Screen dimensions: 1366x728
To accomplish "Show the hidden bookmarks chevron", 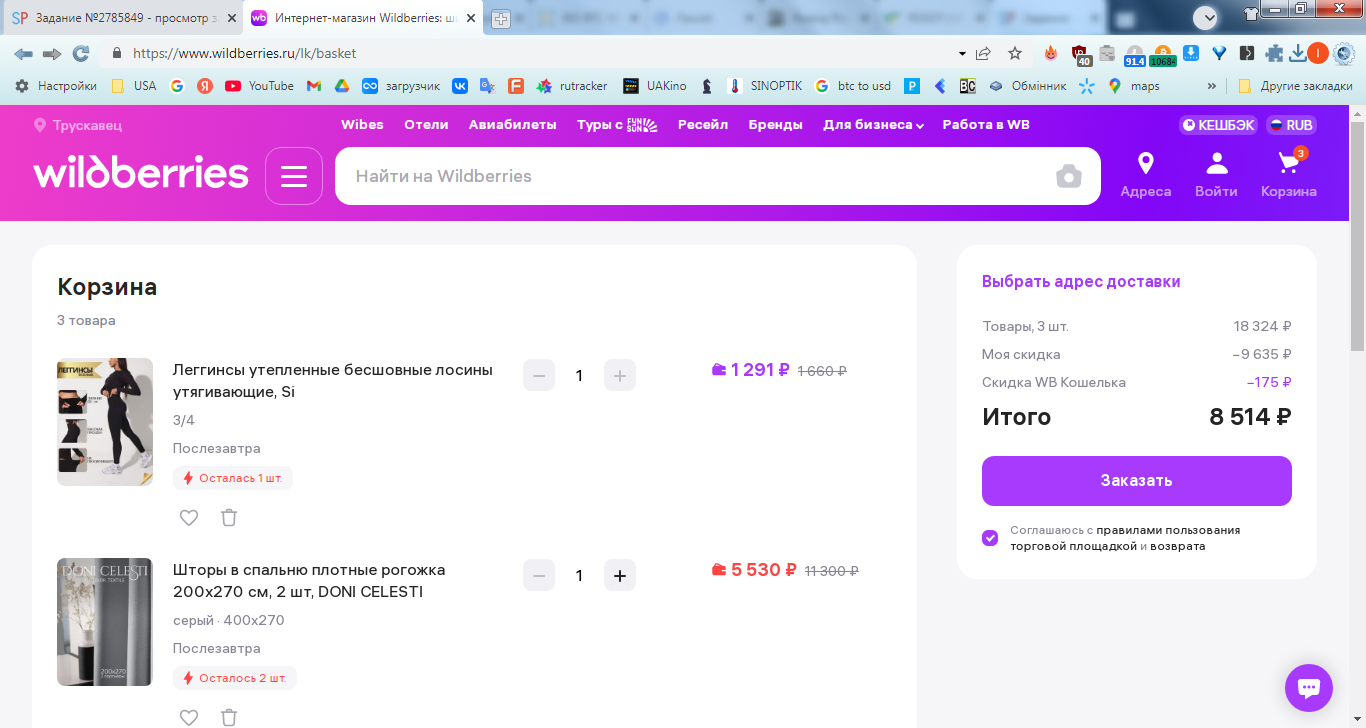I will coord(1212,86).
